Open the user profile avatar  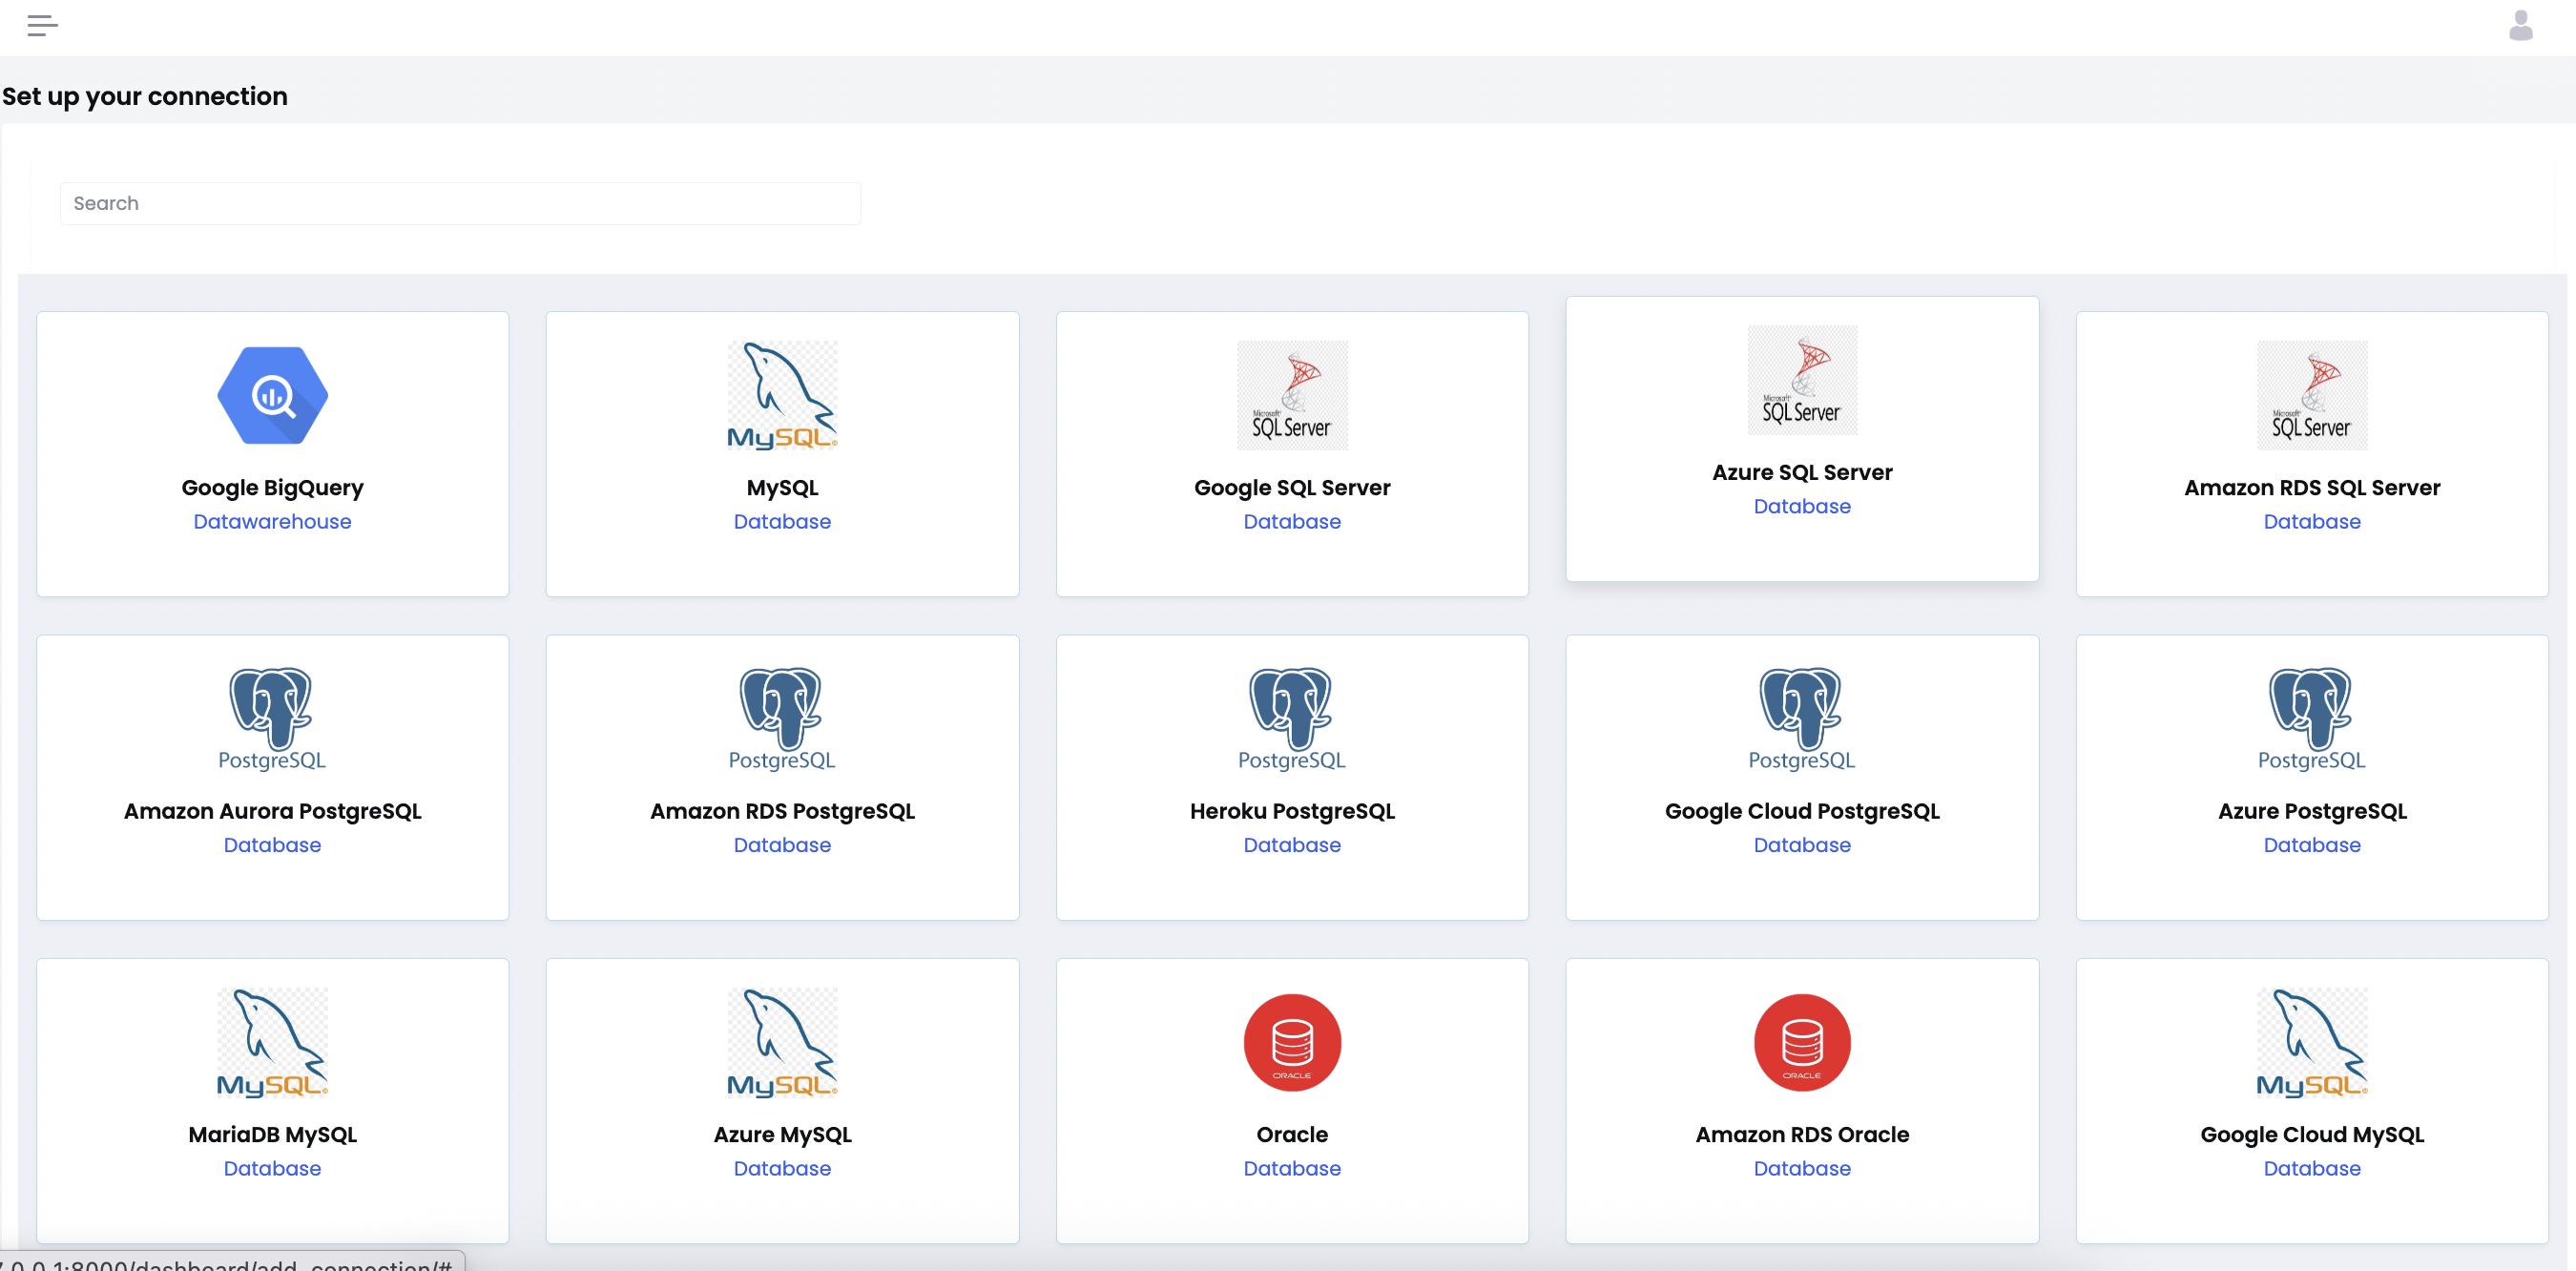(2520, 26)
